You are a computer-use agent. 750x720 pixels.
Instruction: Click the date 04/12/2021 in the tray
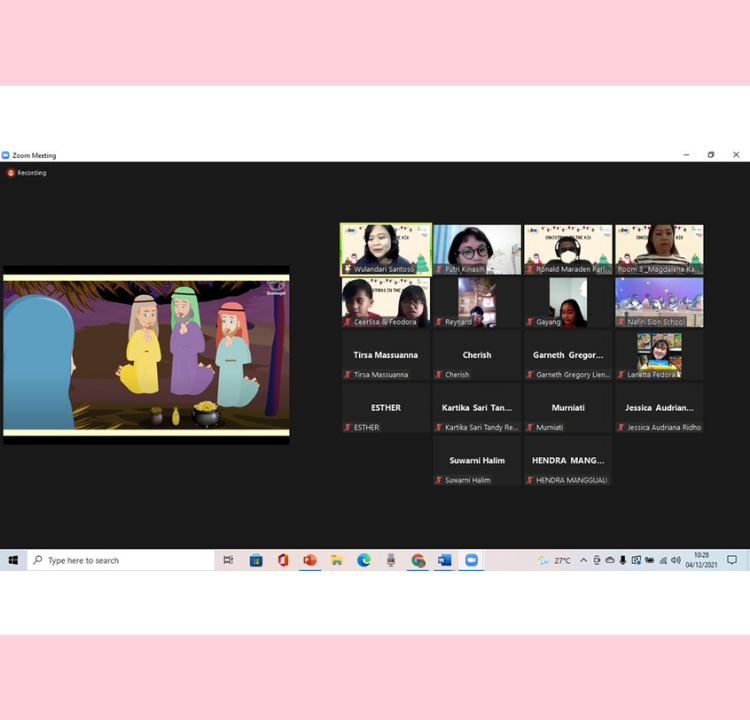tap(701, 565)
